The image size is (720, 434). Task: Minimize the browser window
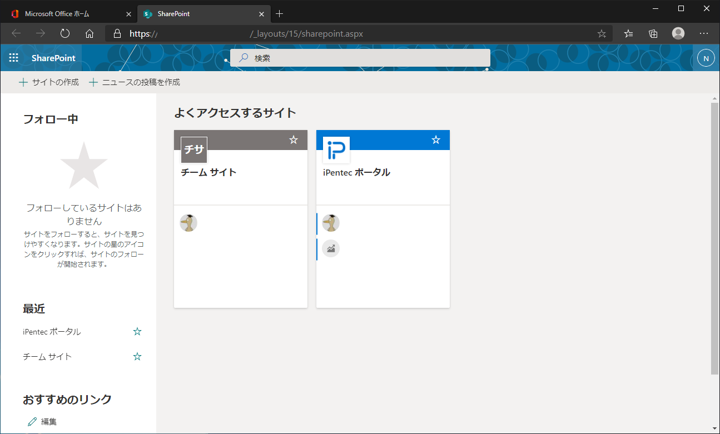(655, 9)
